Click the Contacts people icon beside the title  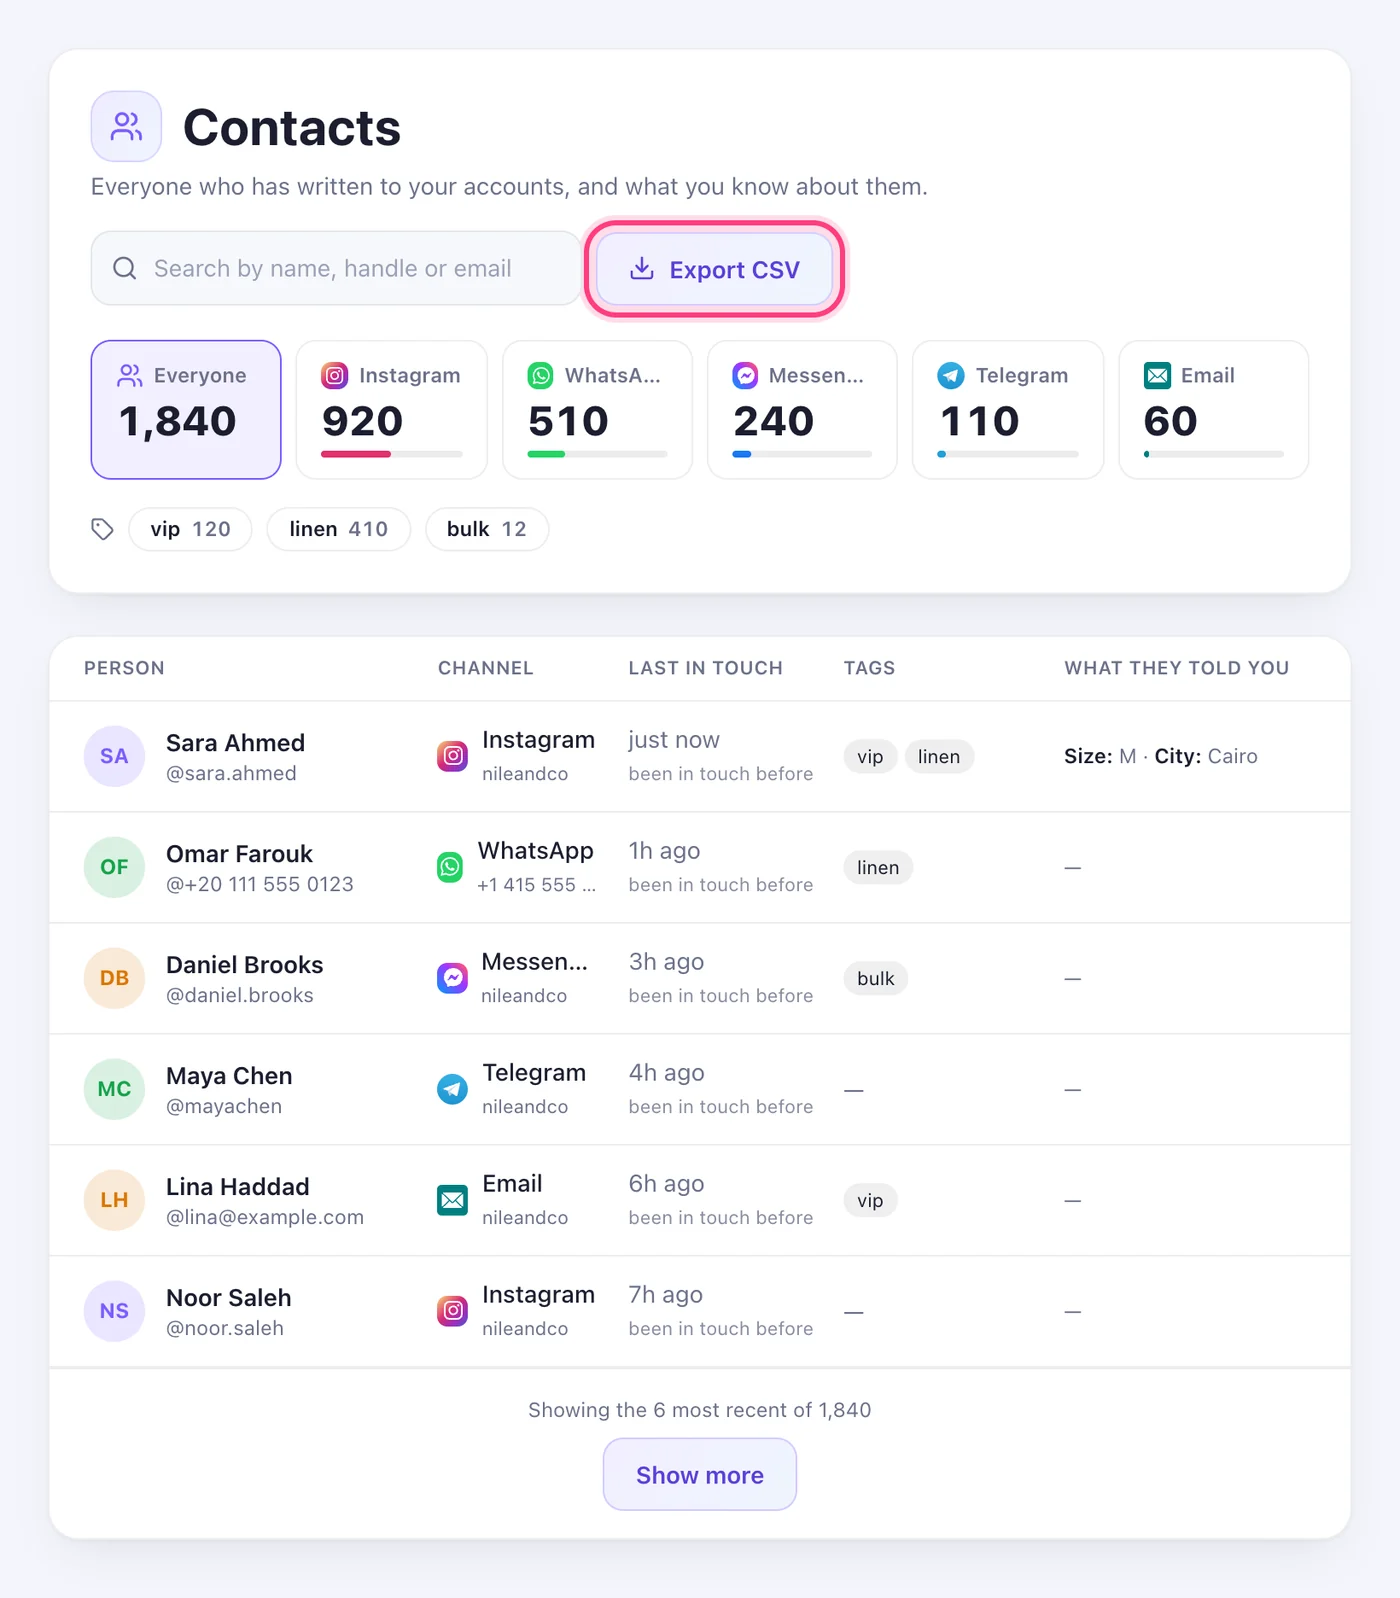click(126, 127)
